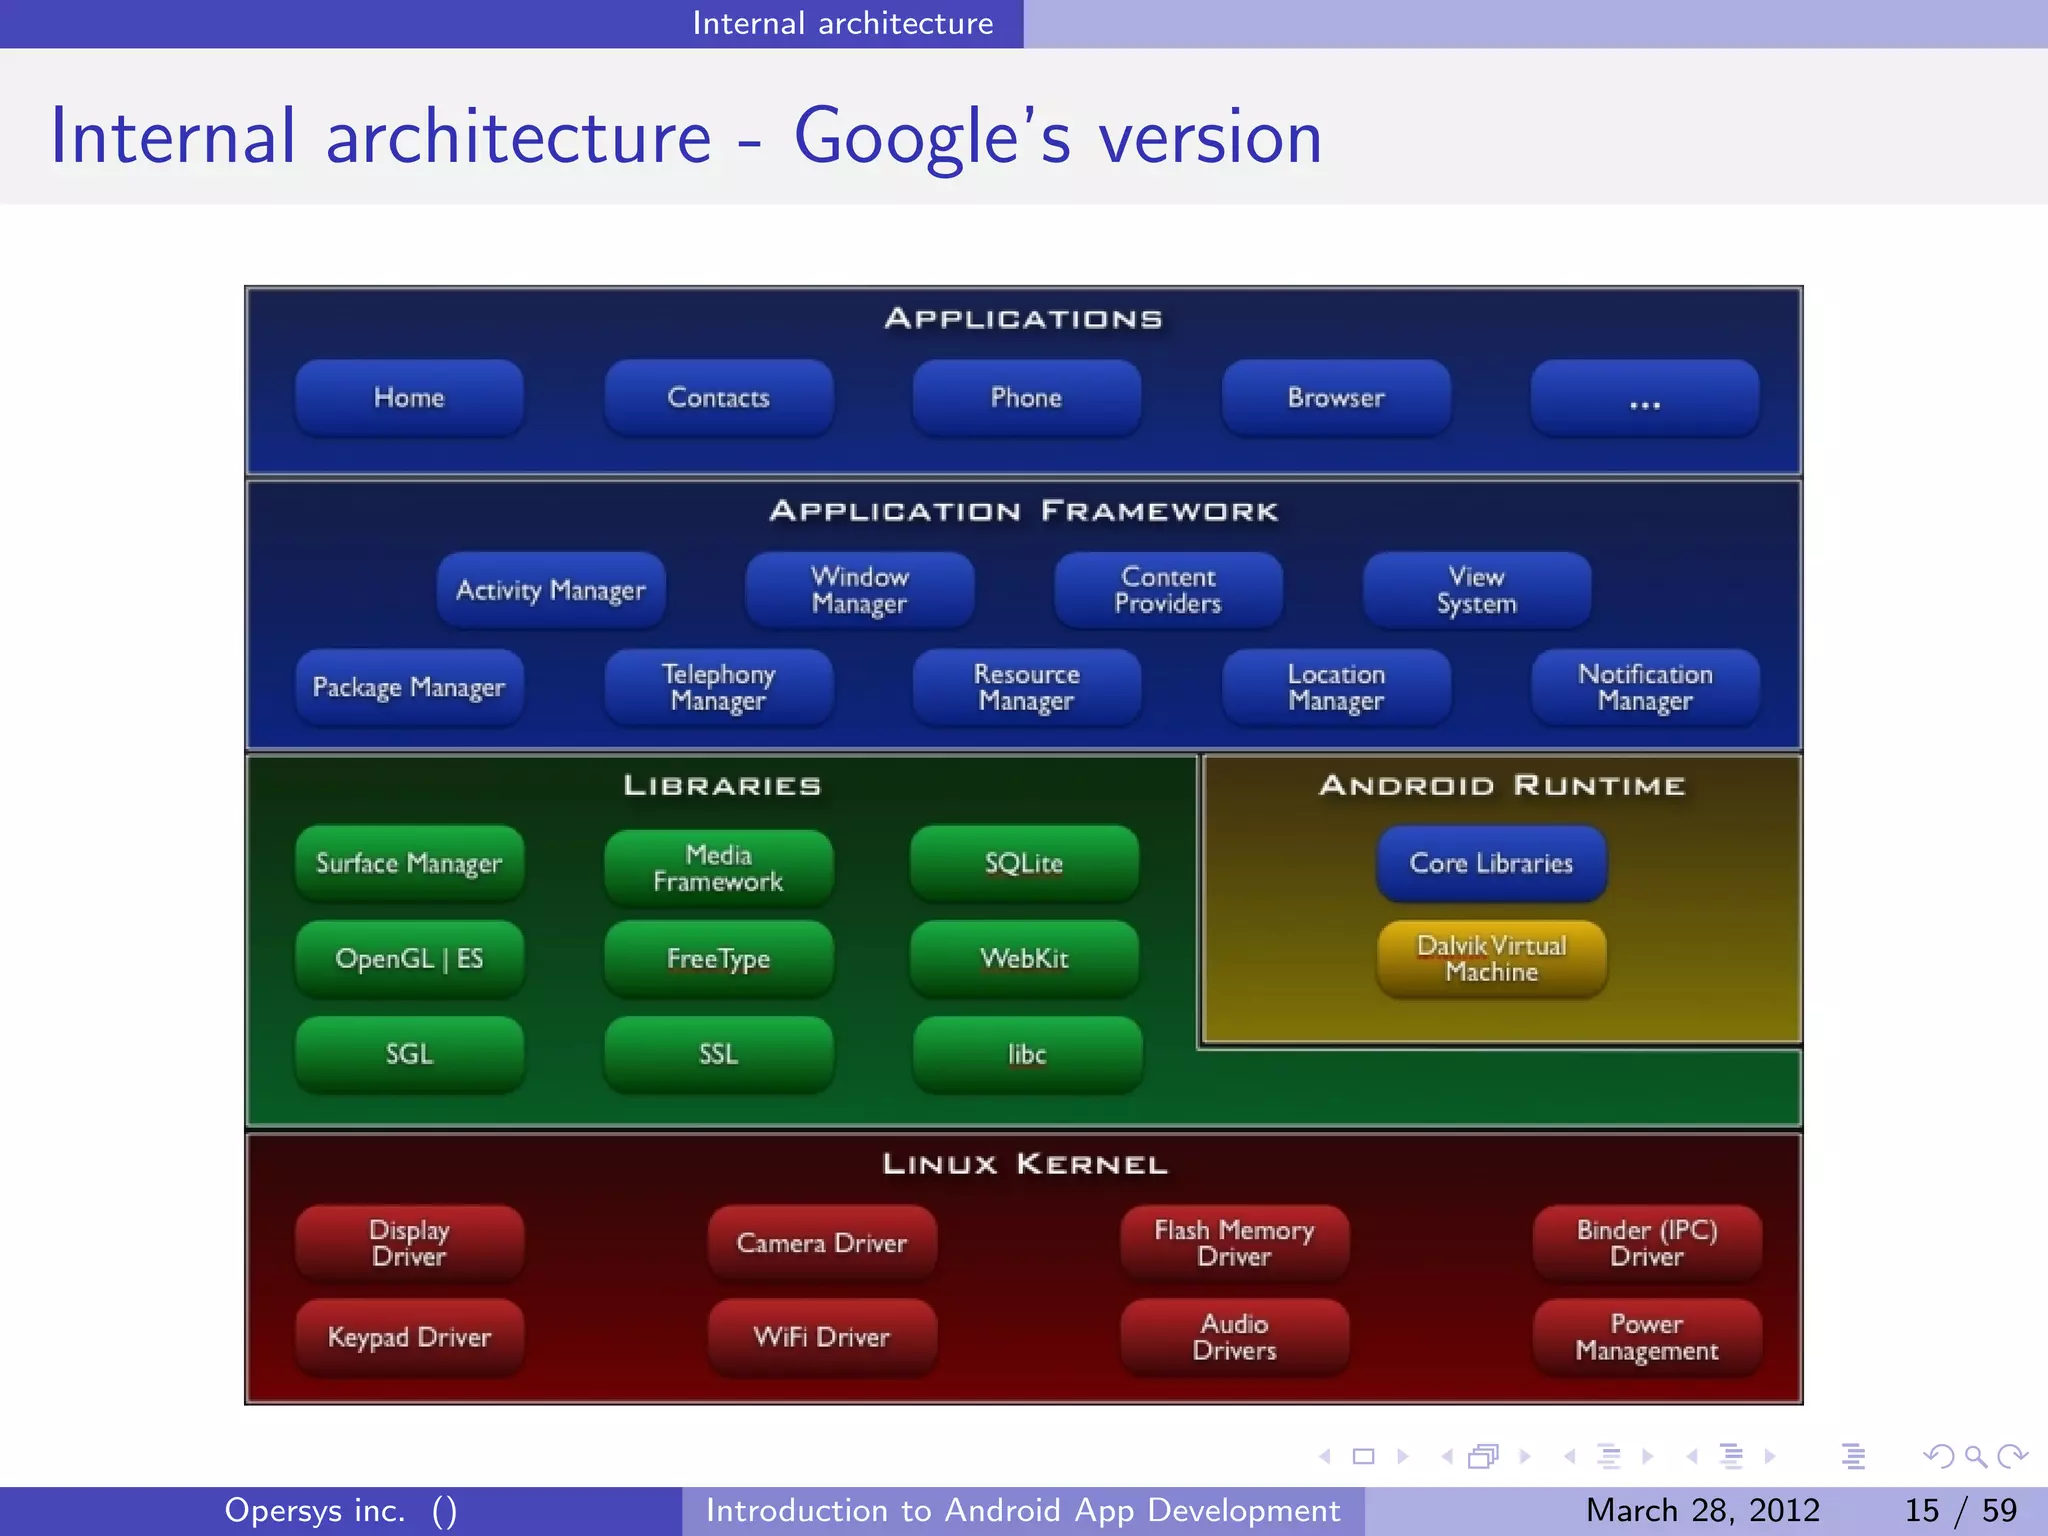Open the Internal architecture section in header
Viewport: 2048px width, 1536px height.
pos(843,23)
